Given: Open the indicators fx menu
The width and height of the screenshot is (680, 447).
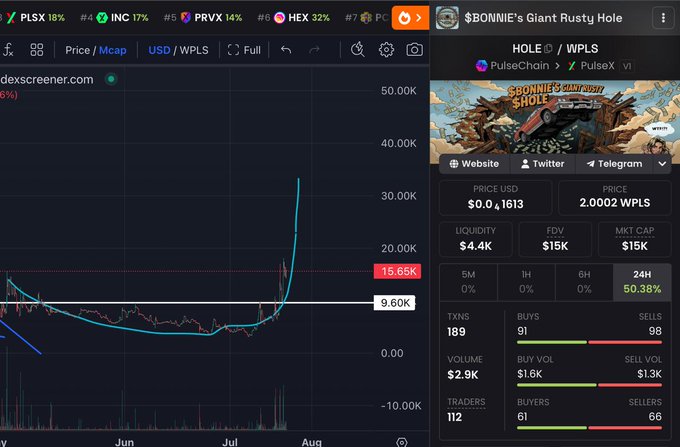Looking at the screenshot, I should pos(8,50).
